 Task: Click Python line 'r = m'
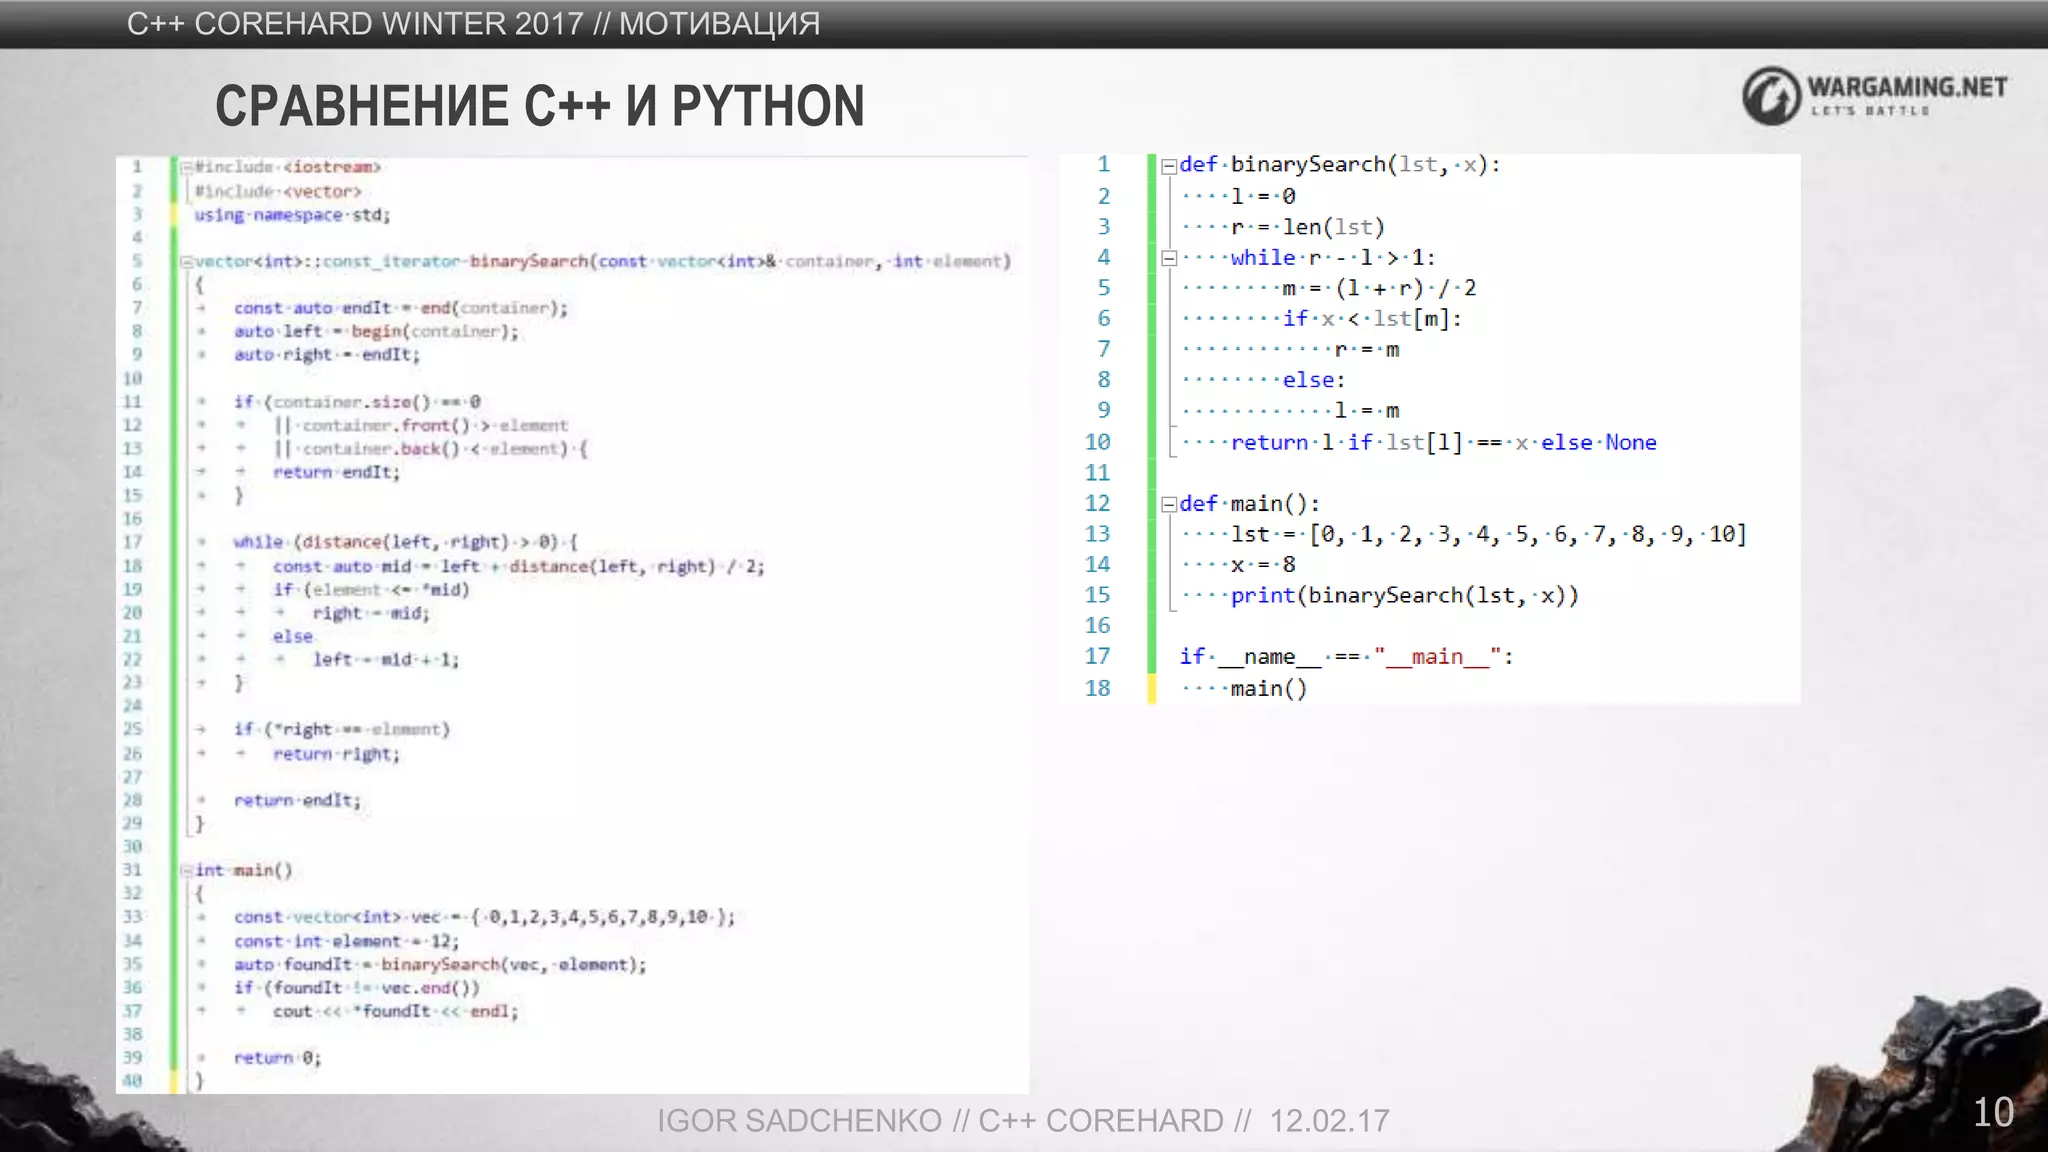point(1367,350)
